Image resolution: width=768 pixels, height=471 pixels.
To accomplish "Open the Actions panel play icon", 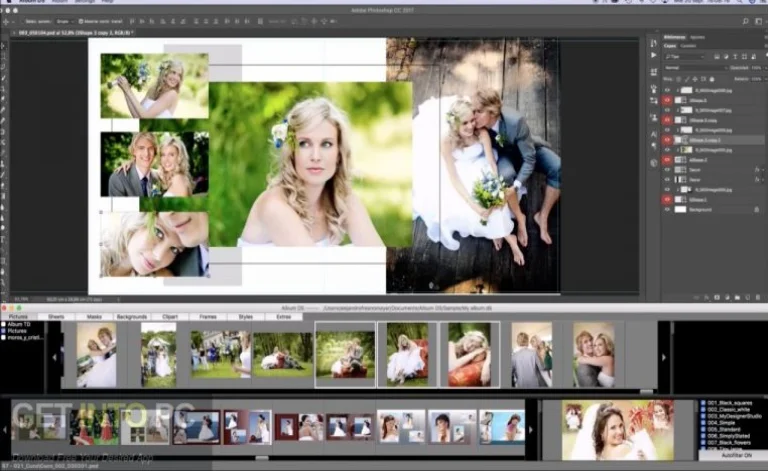I will pos(654,56).
